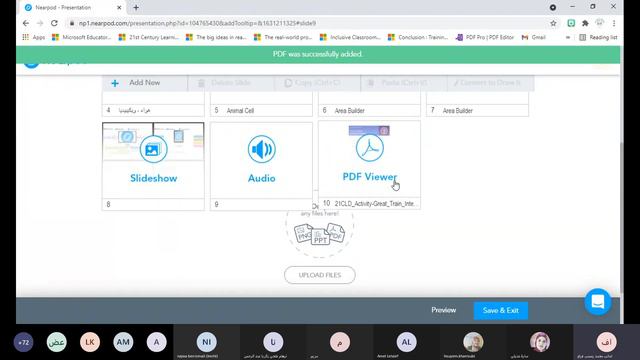The width and height of the screenshot is (640, 360).
Task: Click Convert to Draw It button
Action: click(x=491, y=83)
